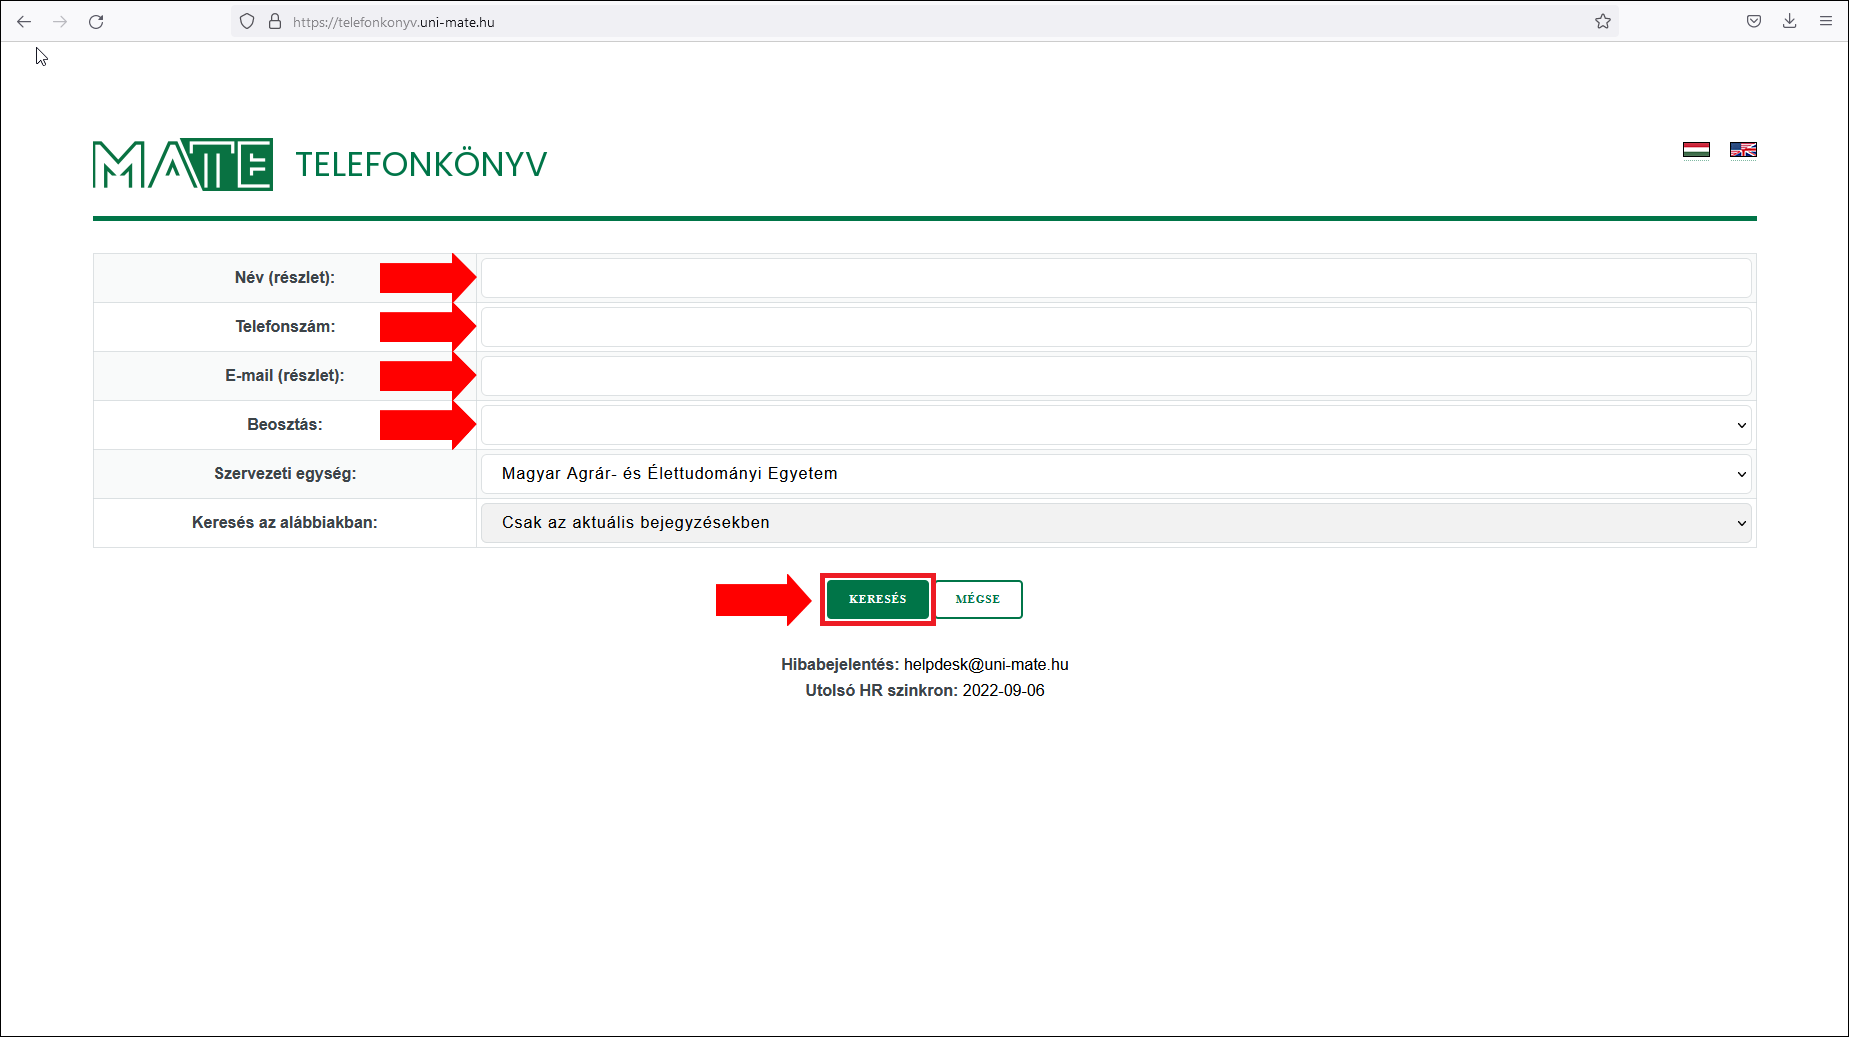The height and width of the screenshot is (1037, 1849).
Task: Open the Keresés az alábbiakban dropdown
Action: click(x=1115, y=523)
